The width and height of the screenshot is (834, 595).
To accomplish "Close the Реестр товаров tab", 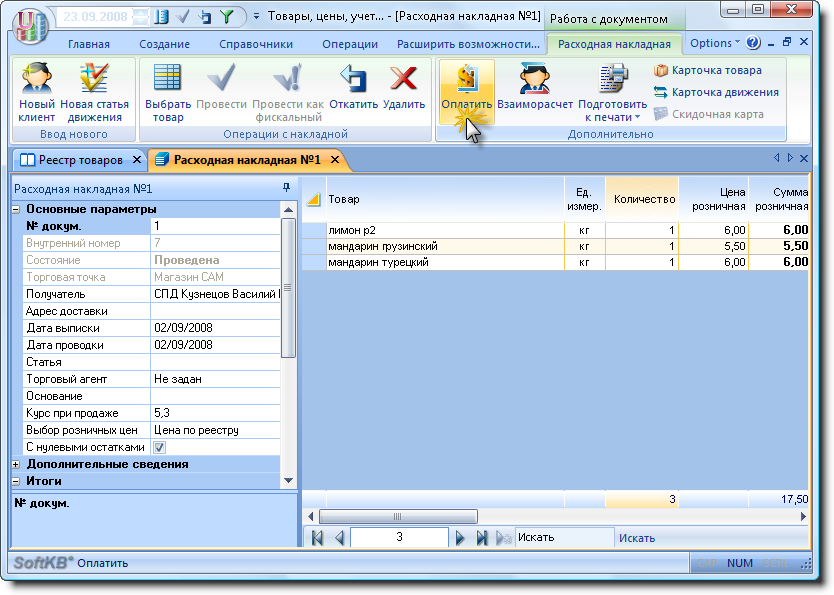I will coord(137,160).
